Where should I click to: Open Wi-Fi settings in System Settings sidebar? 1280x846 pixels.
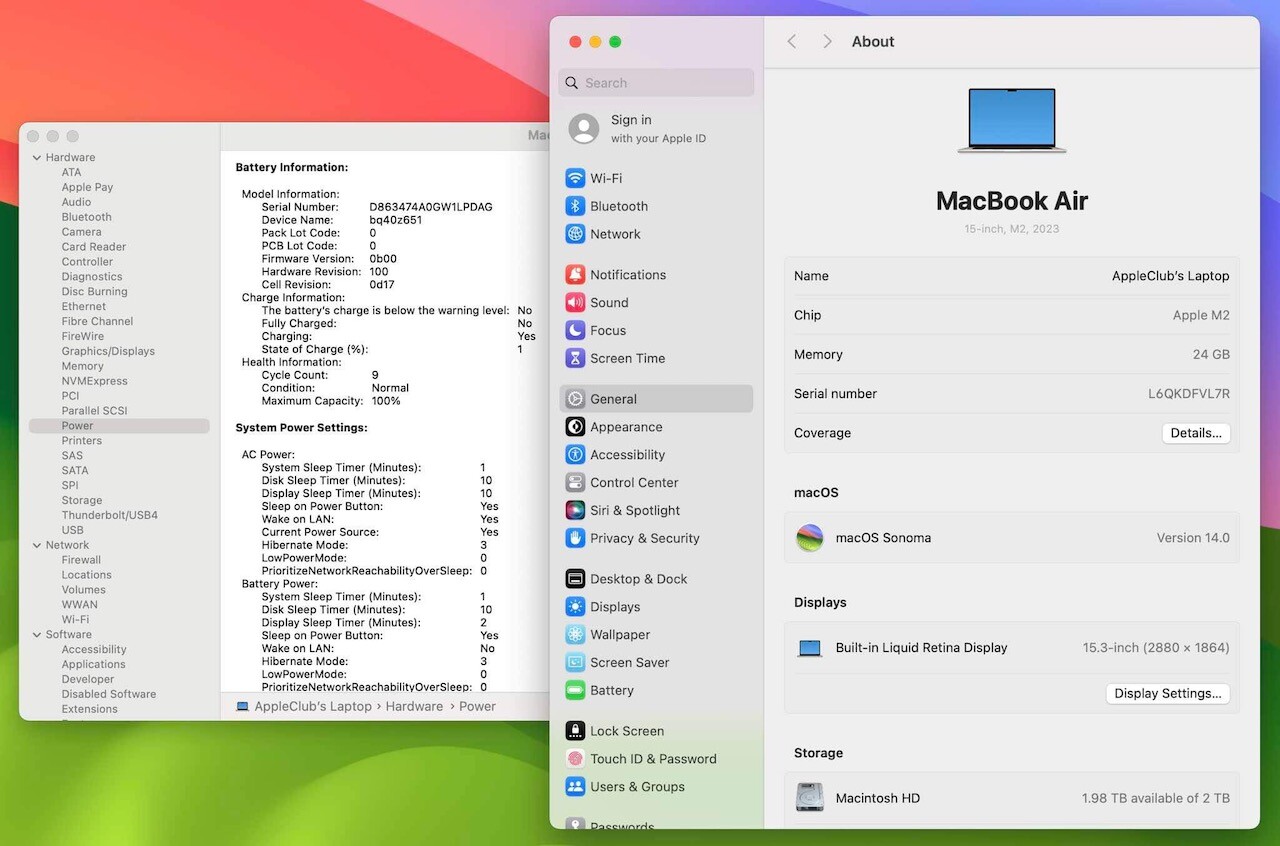656,178
